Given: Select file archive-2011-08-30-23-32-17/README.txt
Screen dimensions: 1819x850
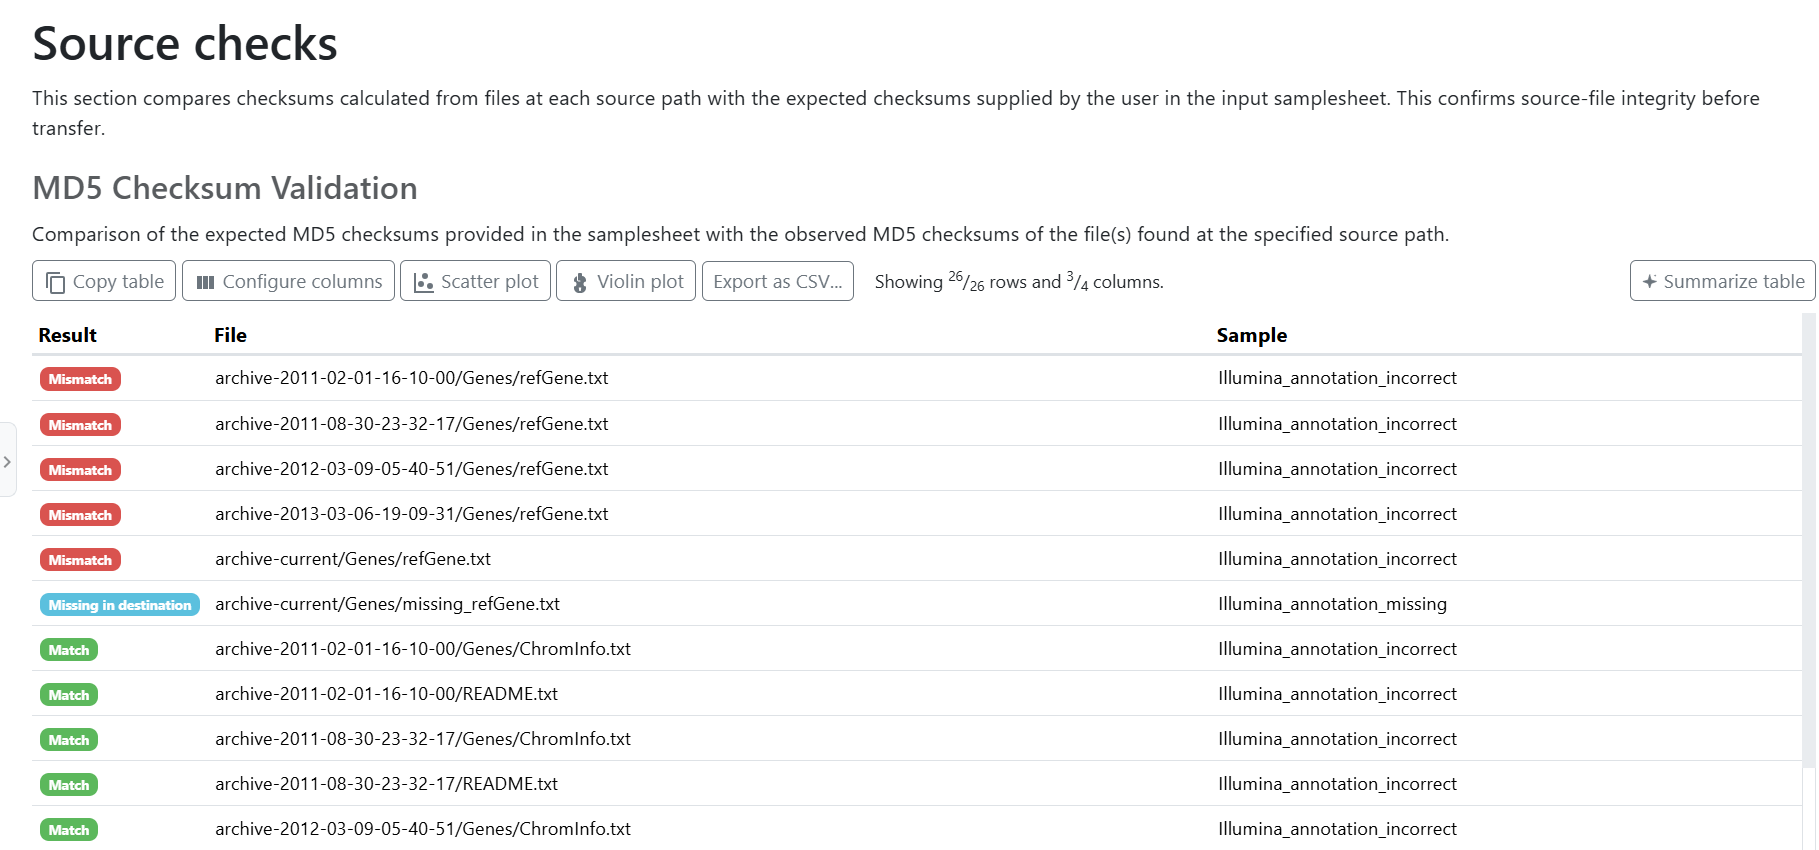Looking at the screenshot, I should click(386, 784).
